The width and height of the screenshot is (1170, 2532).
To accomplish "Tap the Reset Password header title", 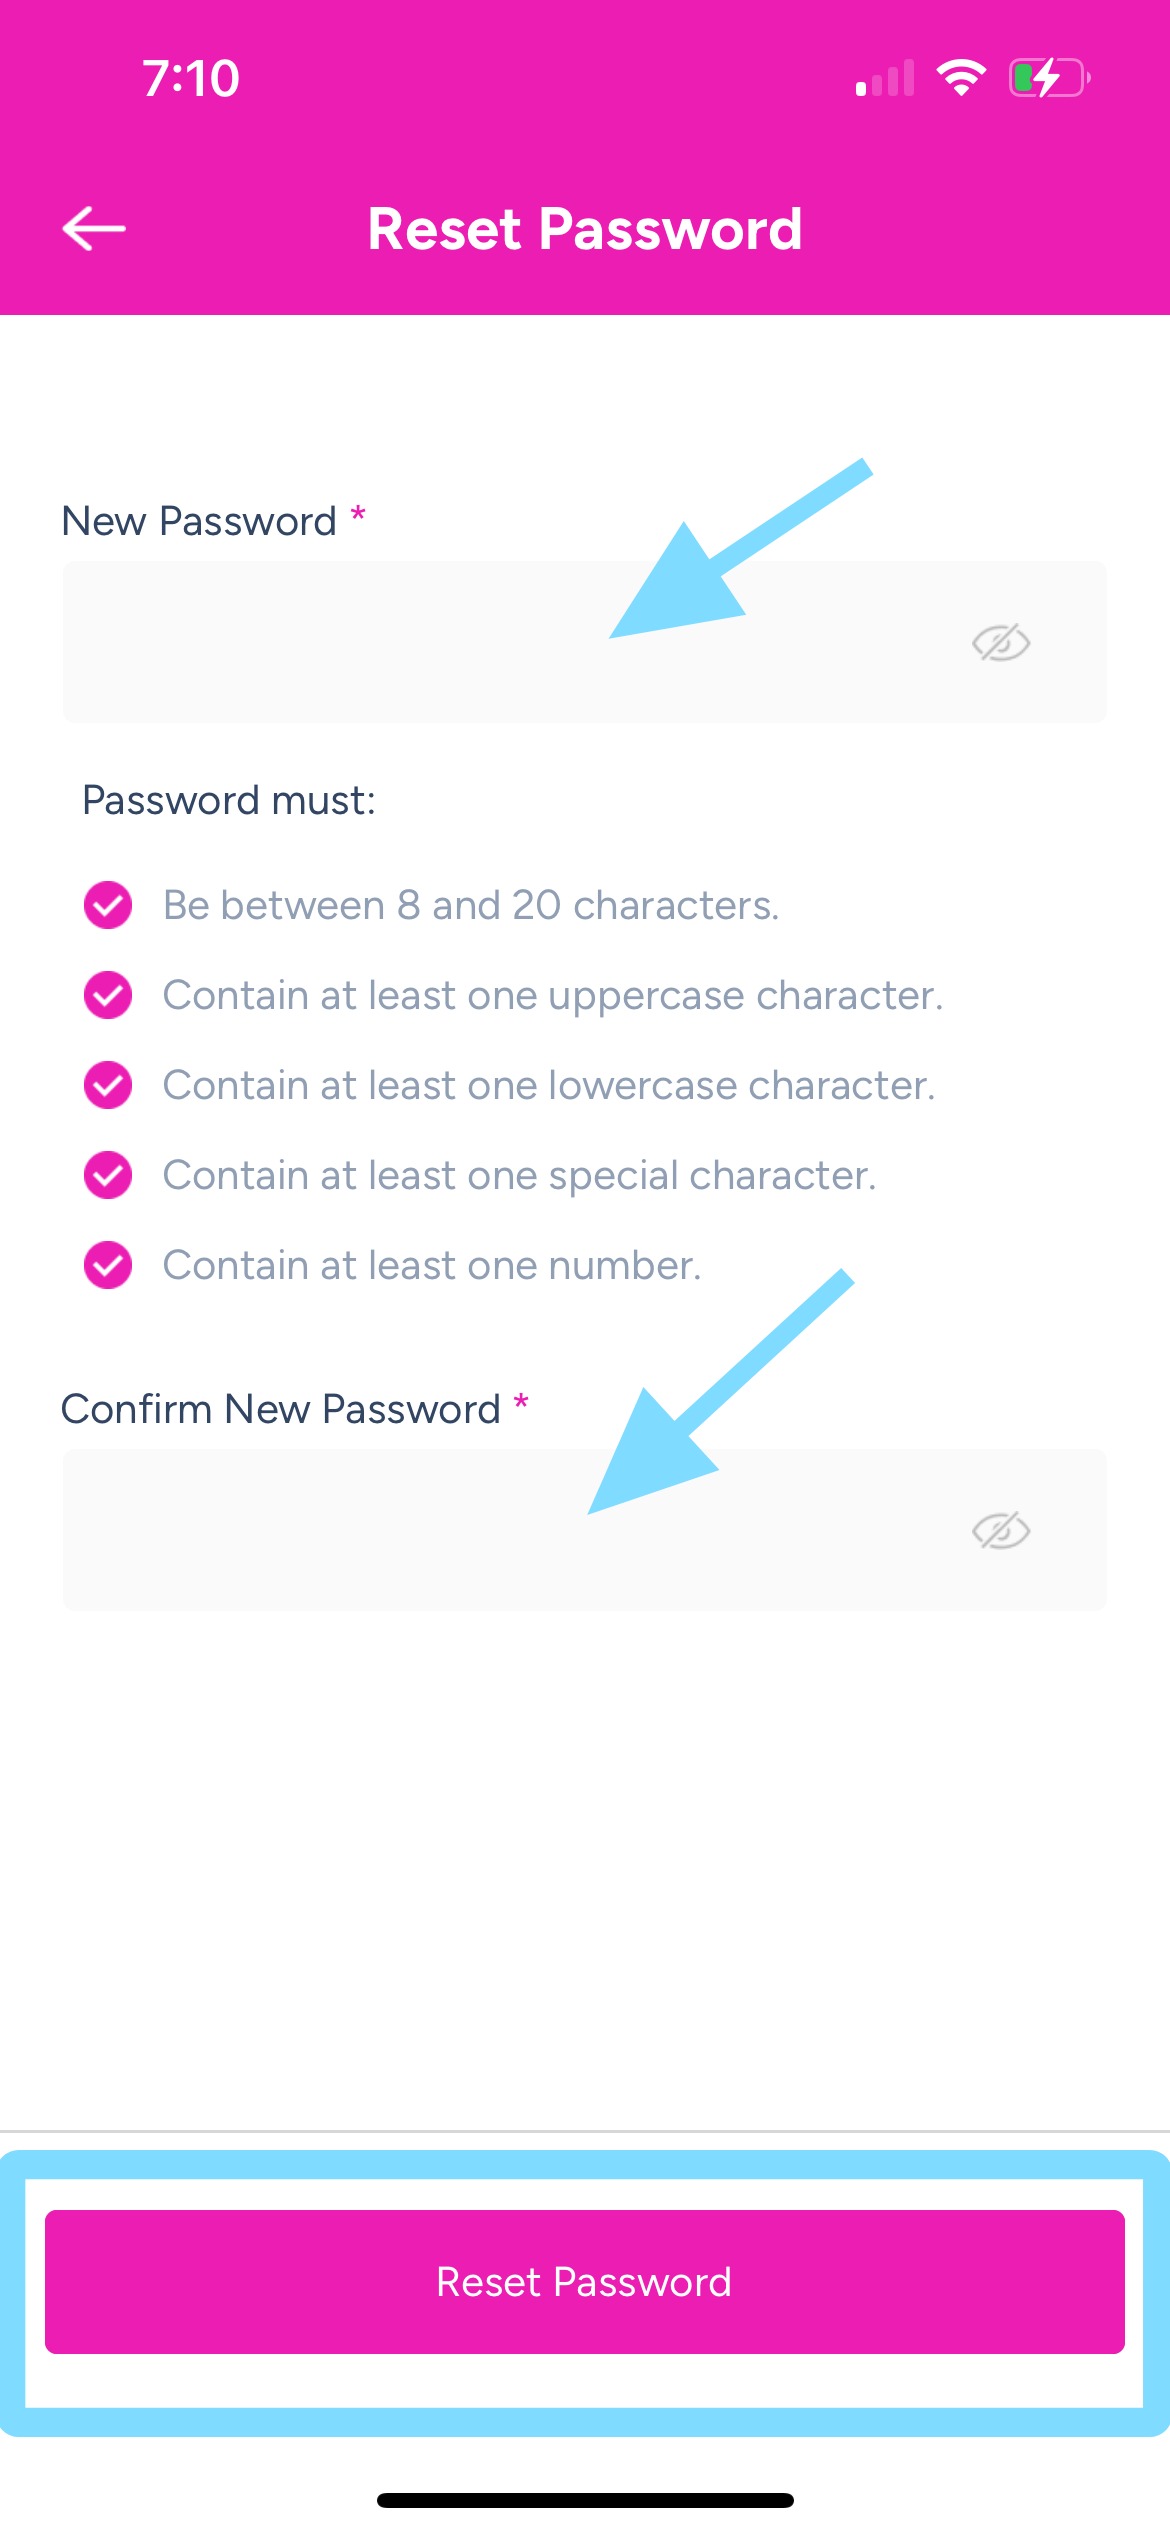I will [585, 229].
